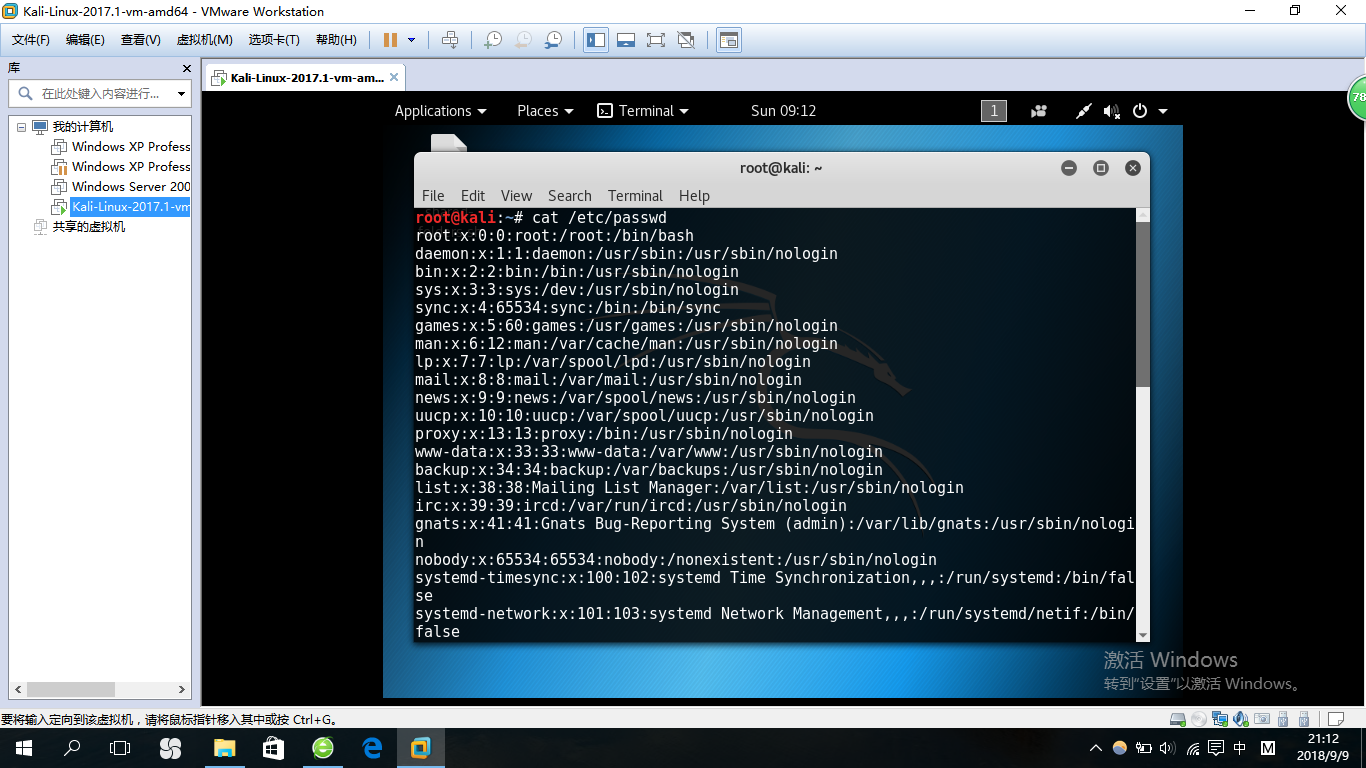Click the sound card status icon

[1241, 719]
